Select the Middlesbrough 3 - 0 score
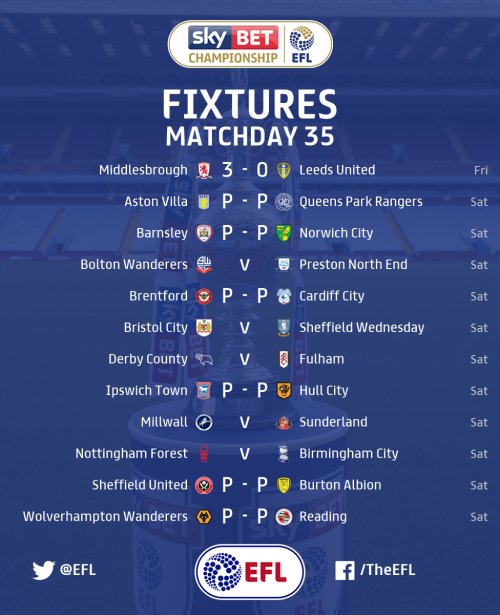Viewport: 500px width, 615px height. click(245, 170)
